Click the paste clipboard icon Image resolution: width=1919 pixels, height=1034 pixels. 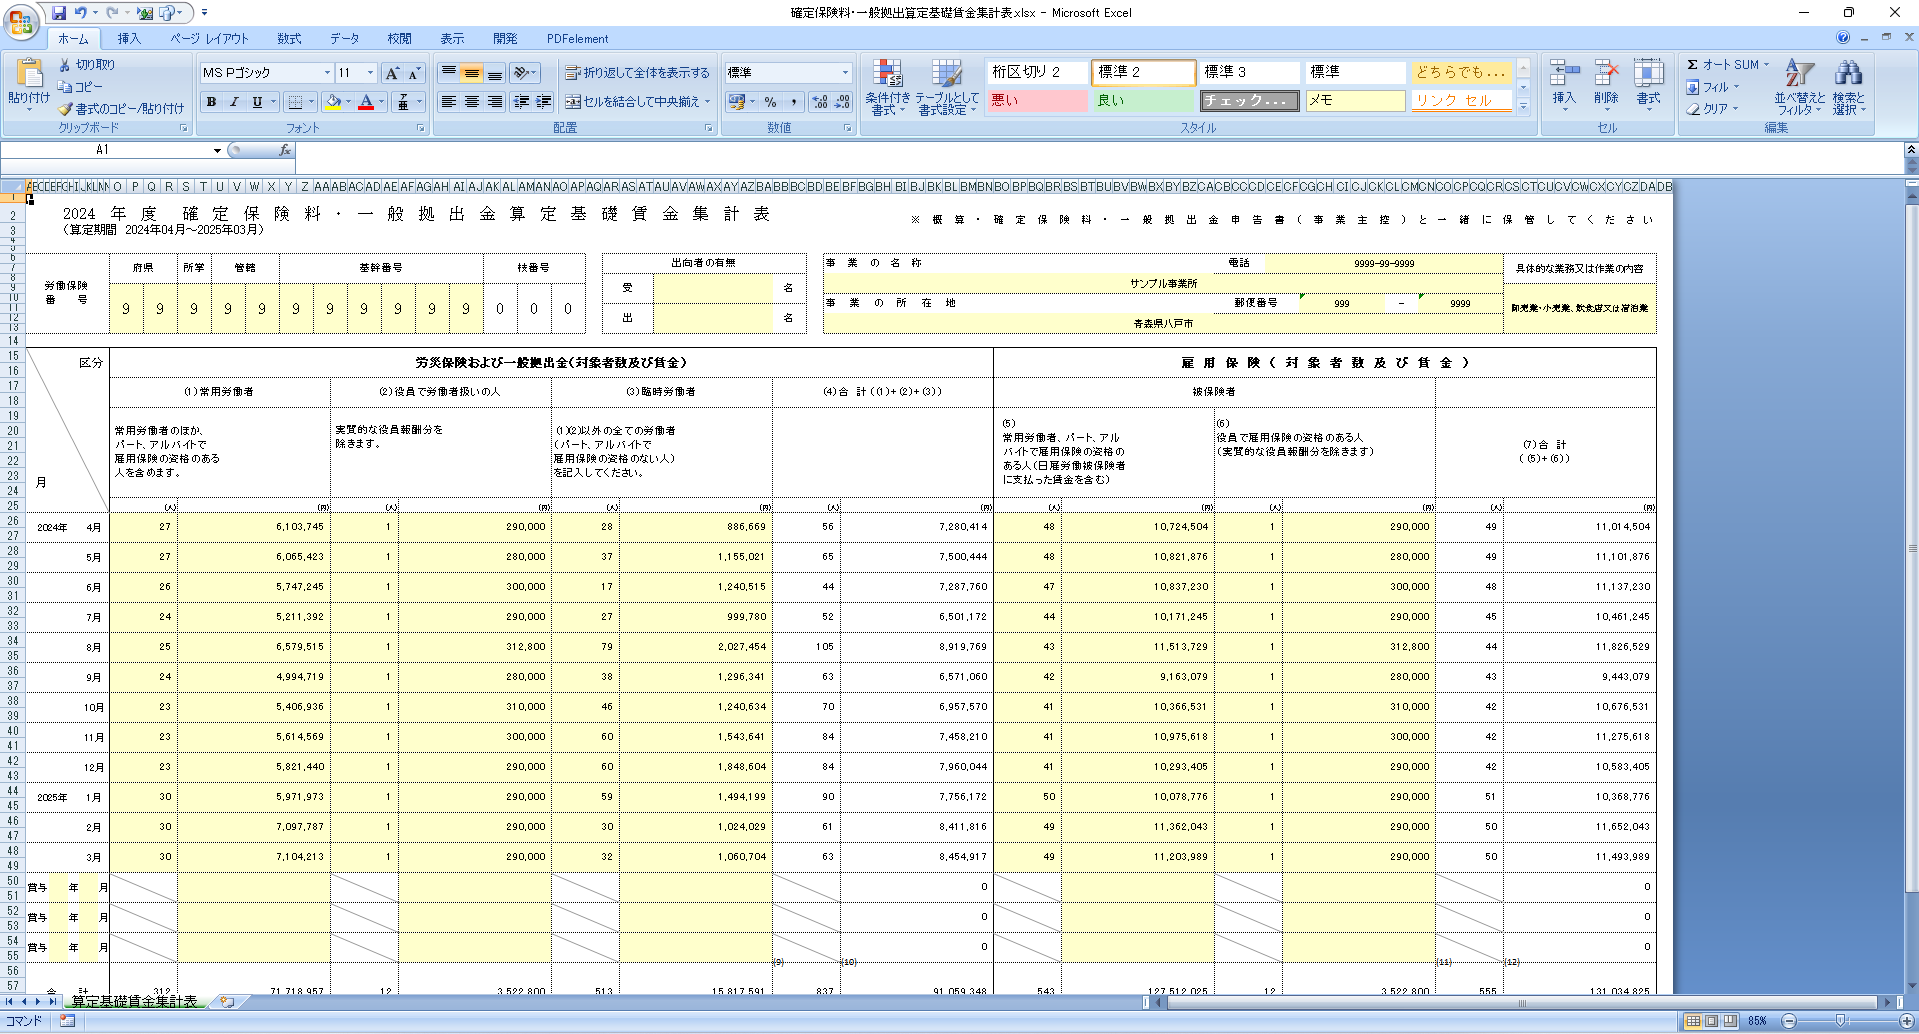[x=29, y=74]
